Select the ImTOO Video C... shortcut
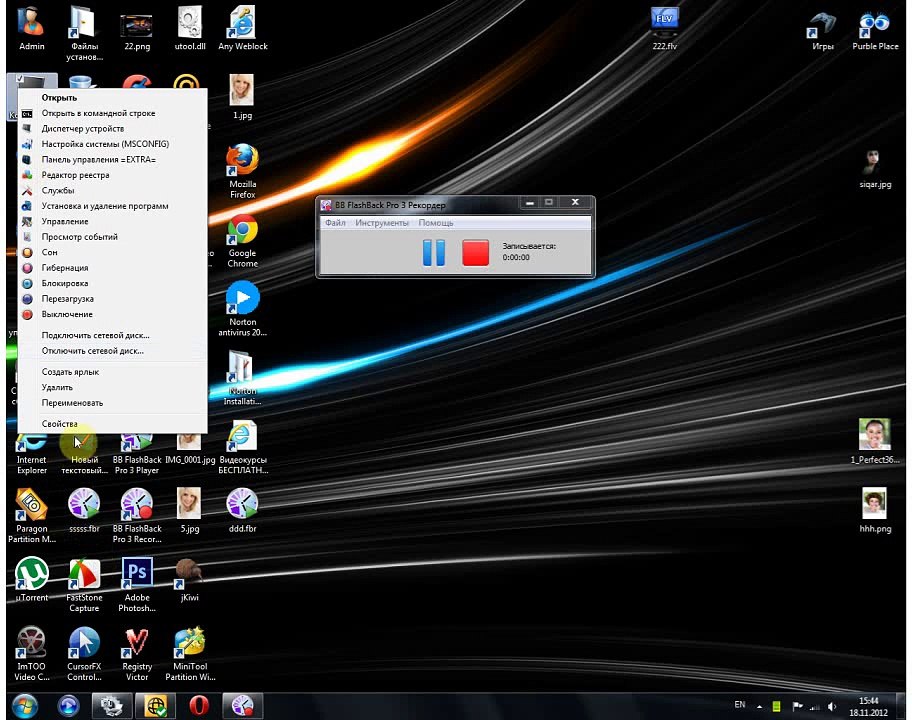The image size is (912, 720). pyautogui.click(x=31, y=653)
